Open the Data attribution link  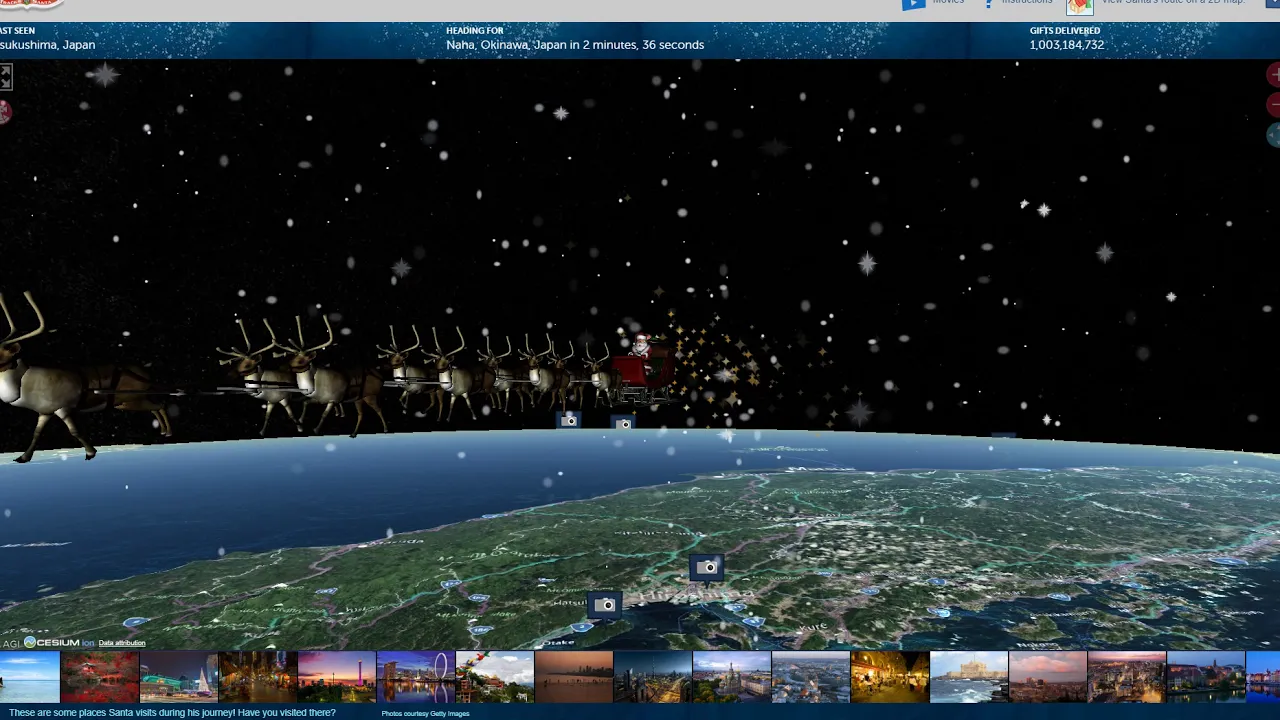[122, 643]
